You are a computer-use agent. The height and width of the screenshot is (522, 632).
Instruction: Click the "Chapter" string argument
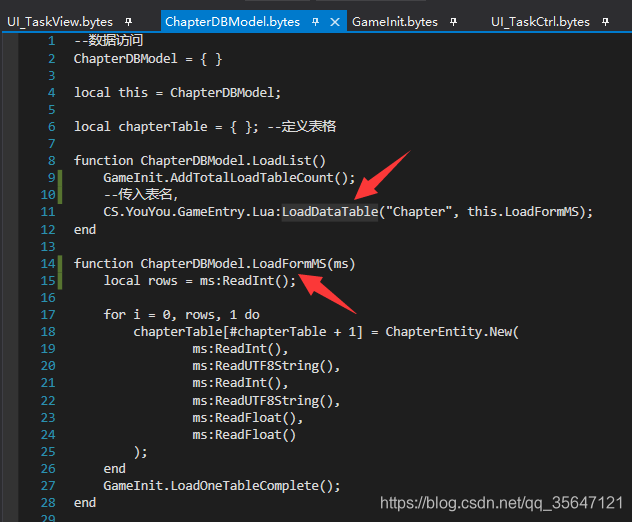pyautogui.click(x=419, y=212)
